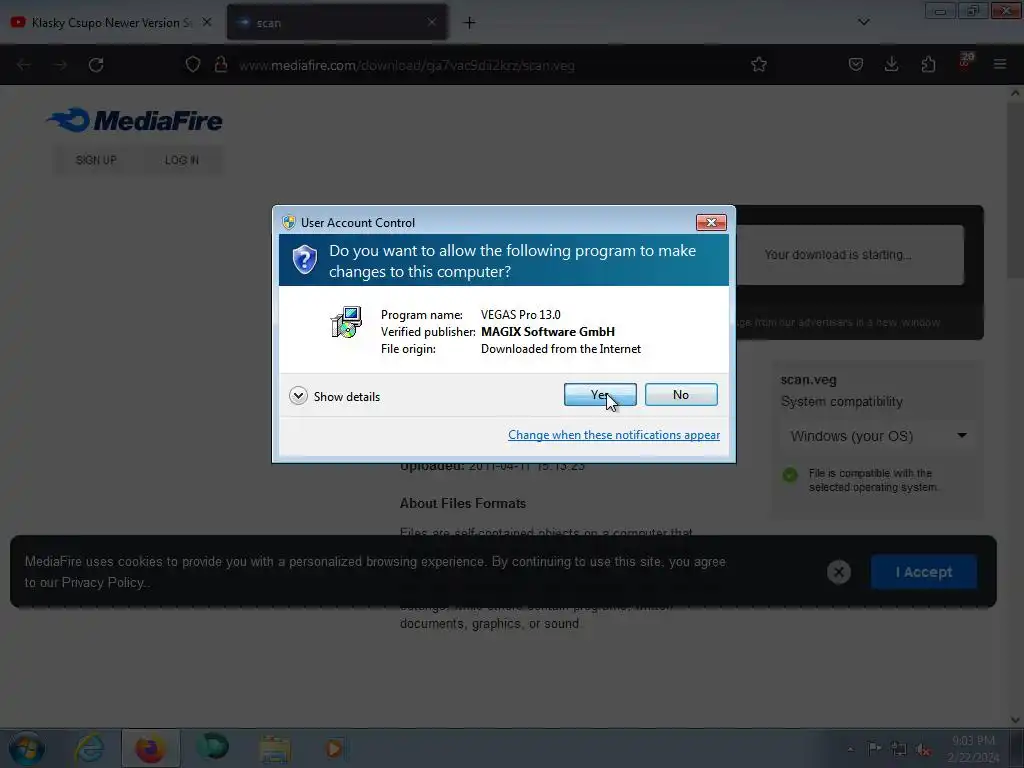This screenshot has height=768, width=1024.
Task: Expand Show details in UAC dialog
Action: click(x=334, y=396)
